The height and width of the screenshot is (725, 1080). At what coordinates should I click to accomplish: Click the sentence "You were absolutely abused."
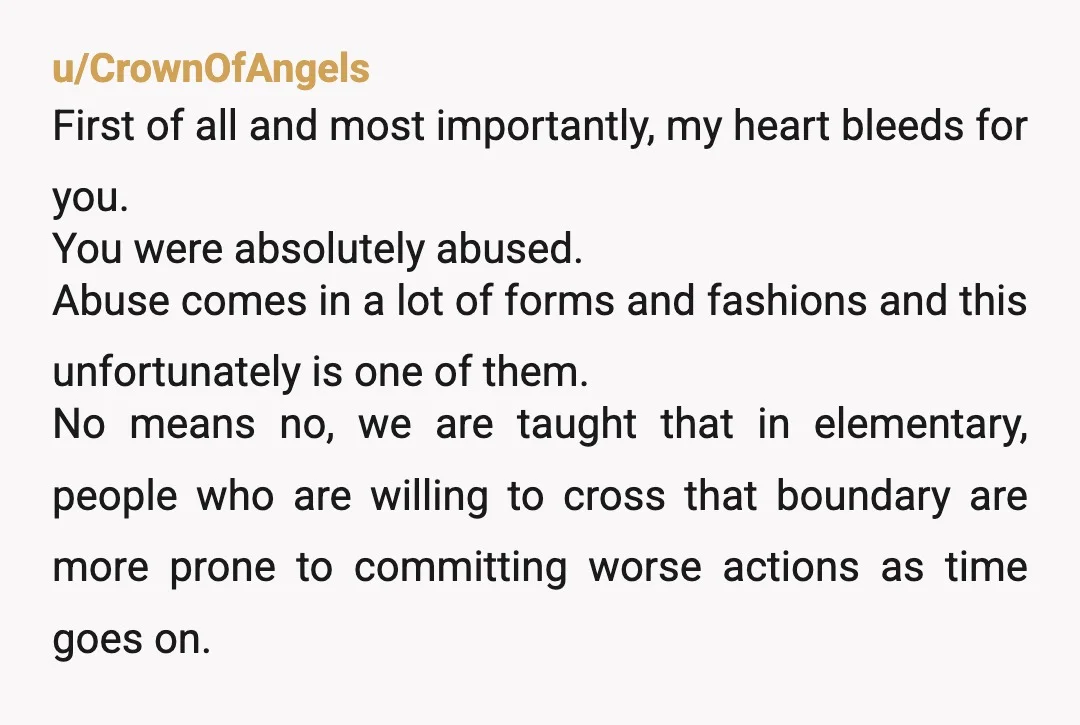pyautogui.click(x=318, y=249)
